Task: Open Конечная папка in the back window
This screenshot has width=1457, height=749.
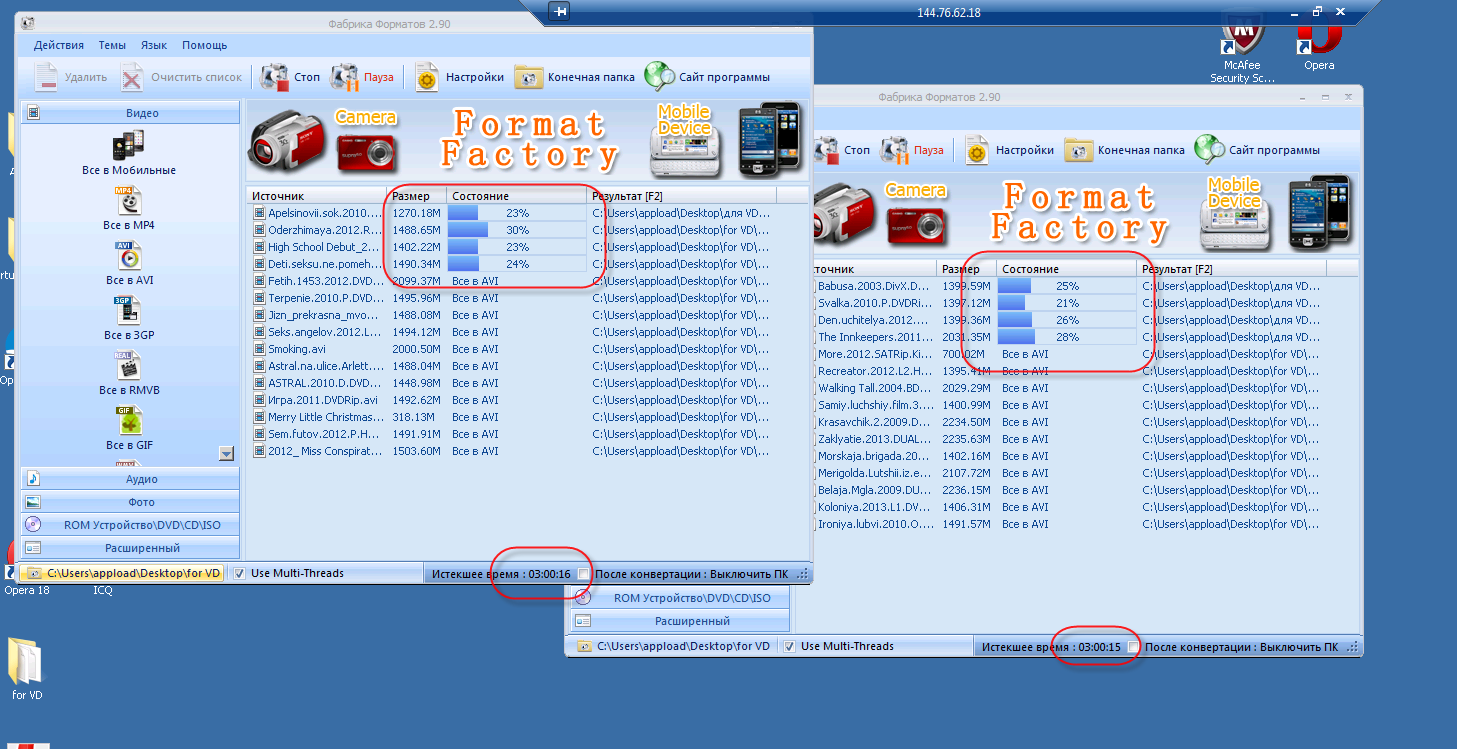Action: (1125, 150)
